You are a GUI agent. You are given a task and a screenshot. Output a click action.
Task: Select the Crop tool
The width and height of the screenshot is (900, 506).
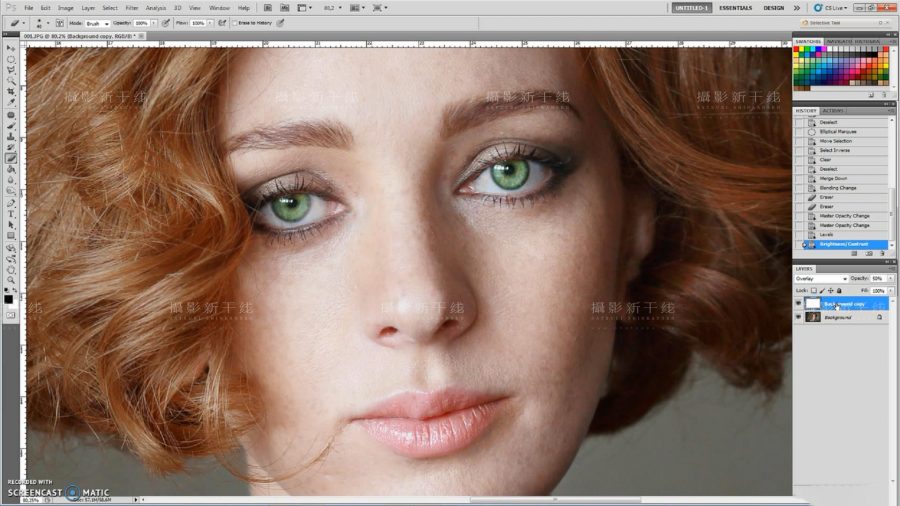[x=11, y=92]
